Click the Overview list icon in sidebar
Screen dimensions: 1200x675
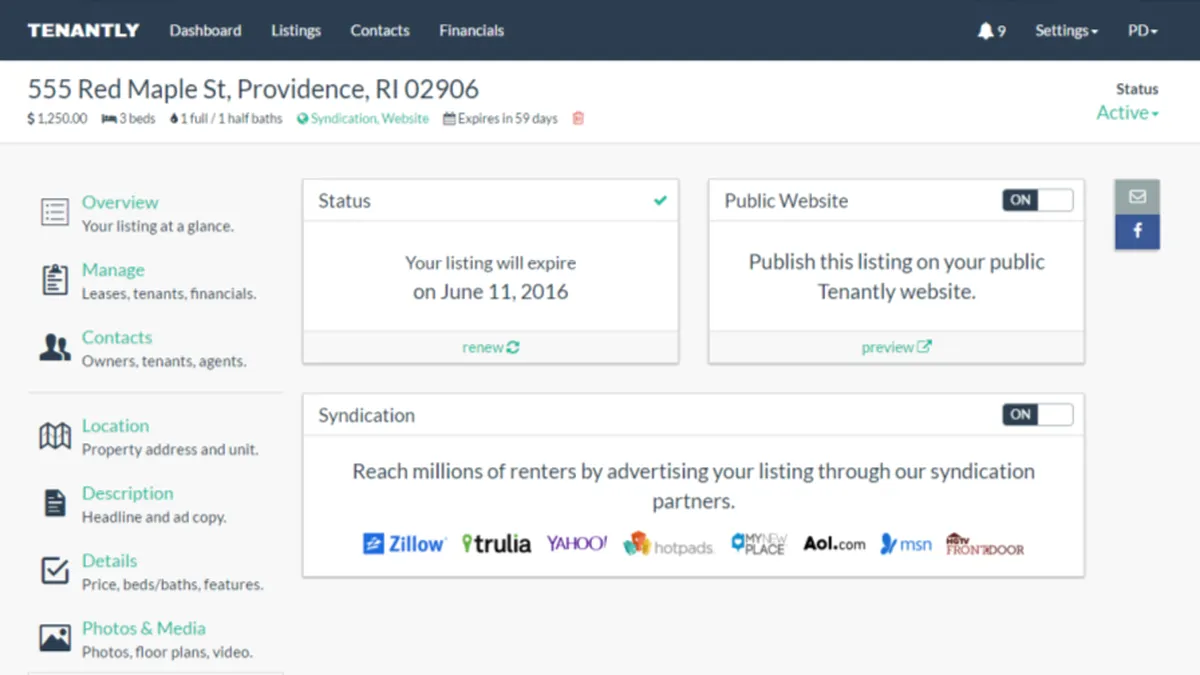point(55,212)
